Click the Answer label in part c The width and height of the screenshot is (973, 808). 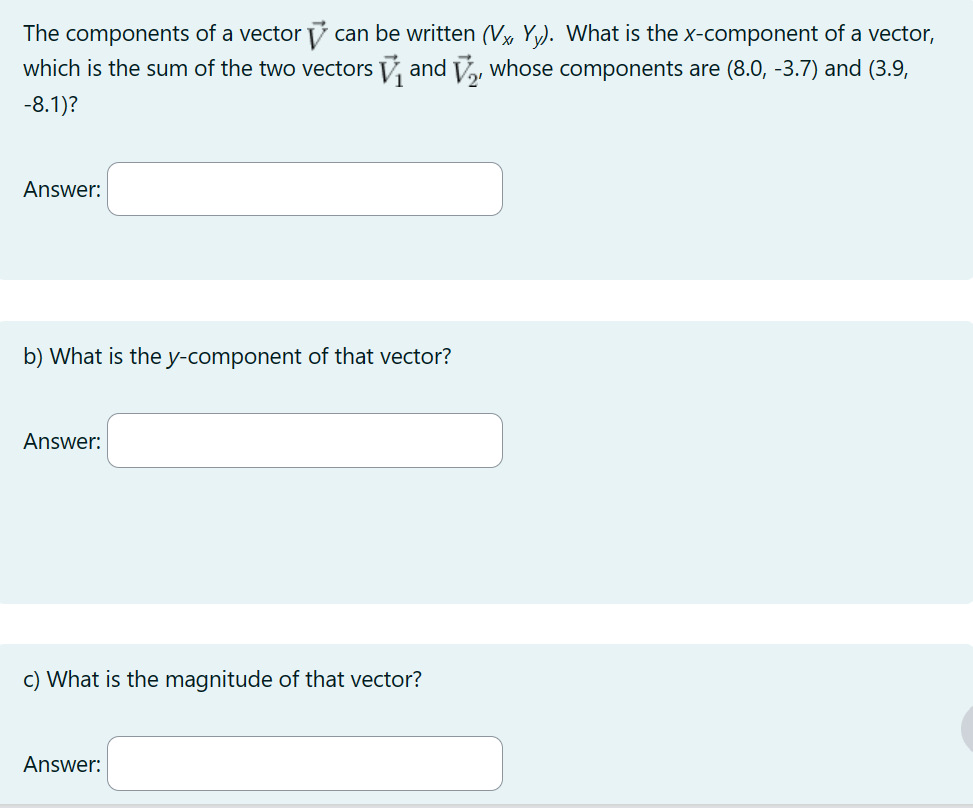pyautogui.click(x=61, y=764)
